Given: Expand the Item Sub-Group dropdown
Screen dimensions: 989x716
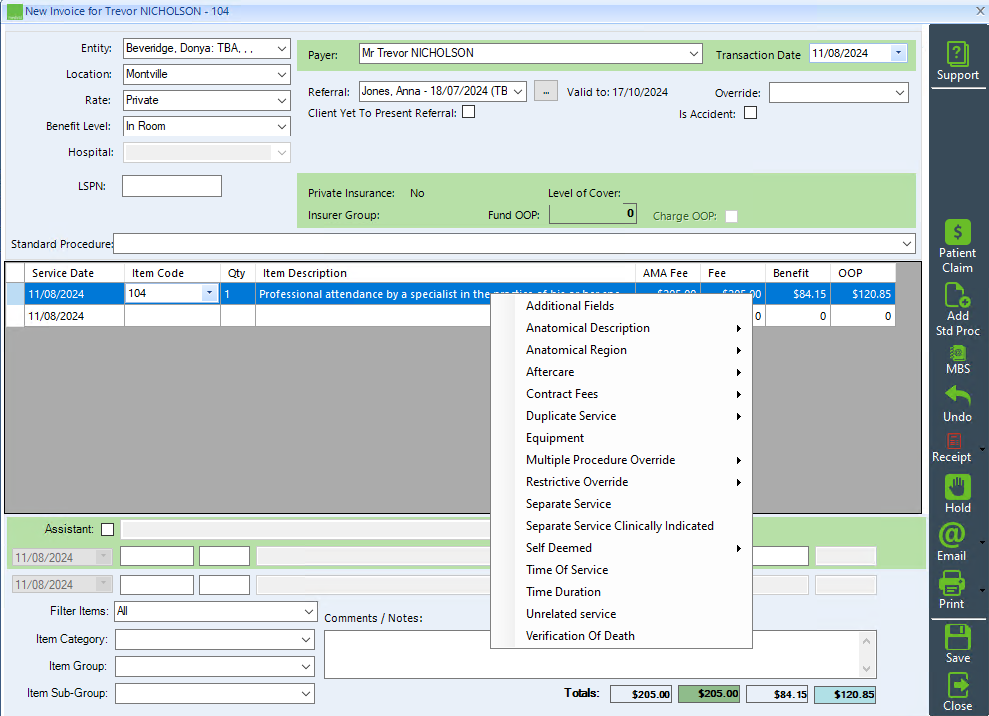Looking at the screenshot, I should 306,694.
